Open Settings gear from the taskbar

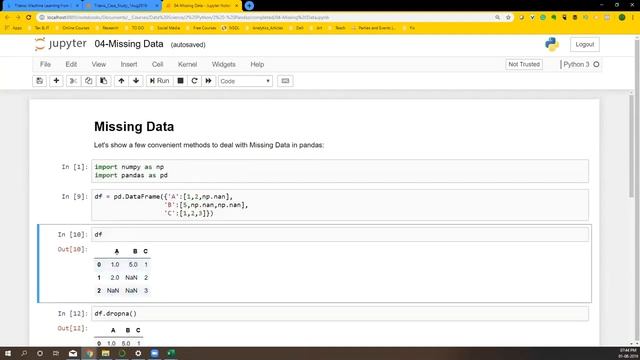point(138,353)
